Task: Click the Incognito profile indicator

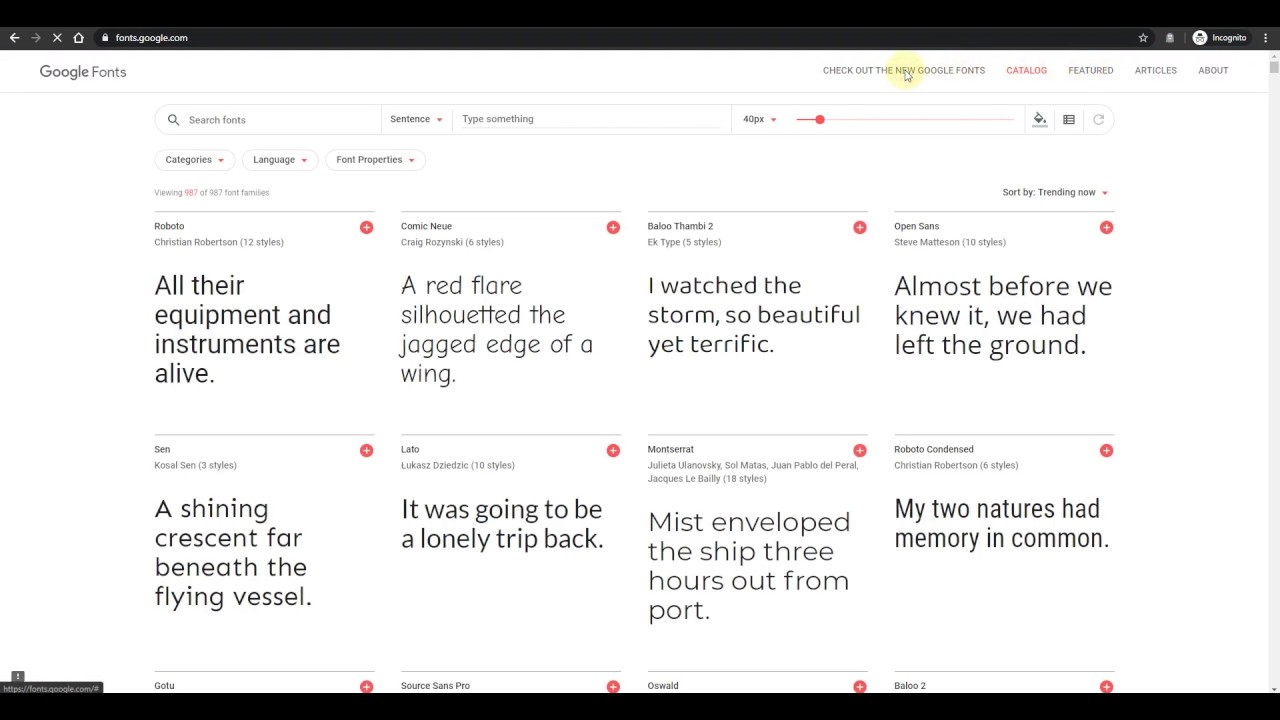Action: [1219, 38]
